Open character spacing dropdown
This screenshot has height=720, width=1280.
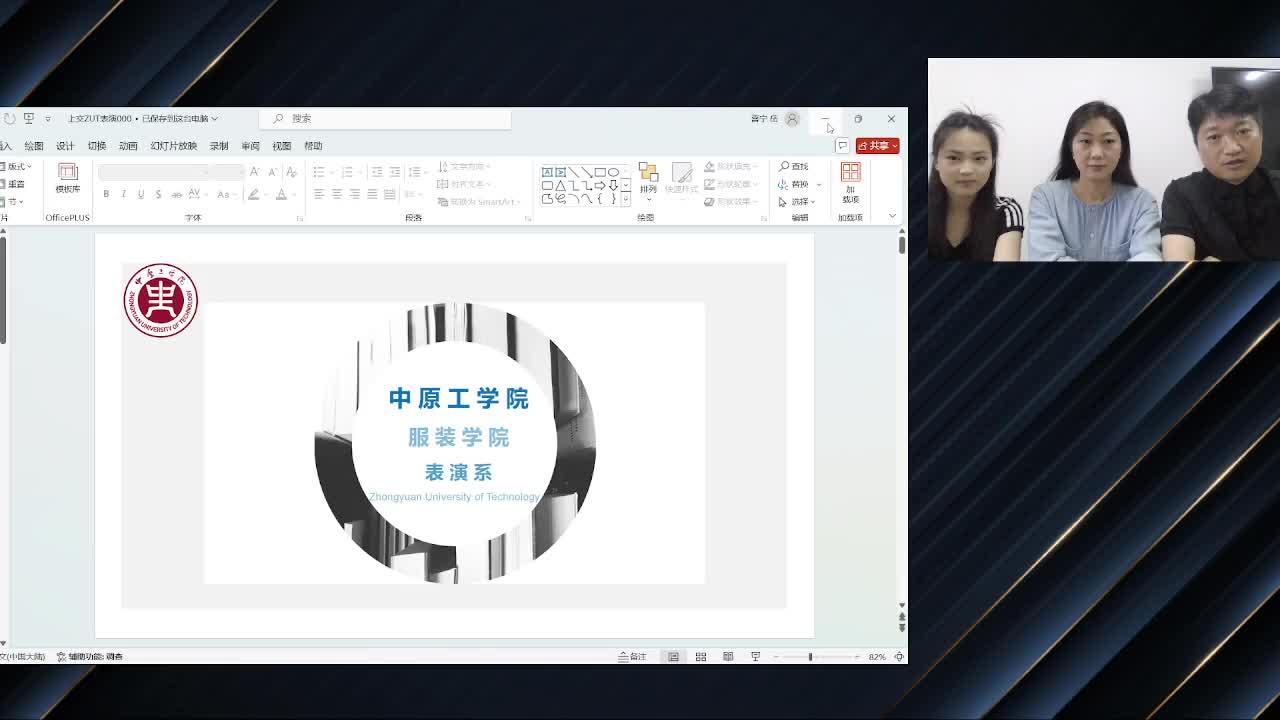pos(197,194)
